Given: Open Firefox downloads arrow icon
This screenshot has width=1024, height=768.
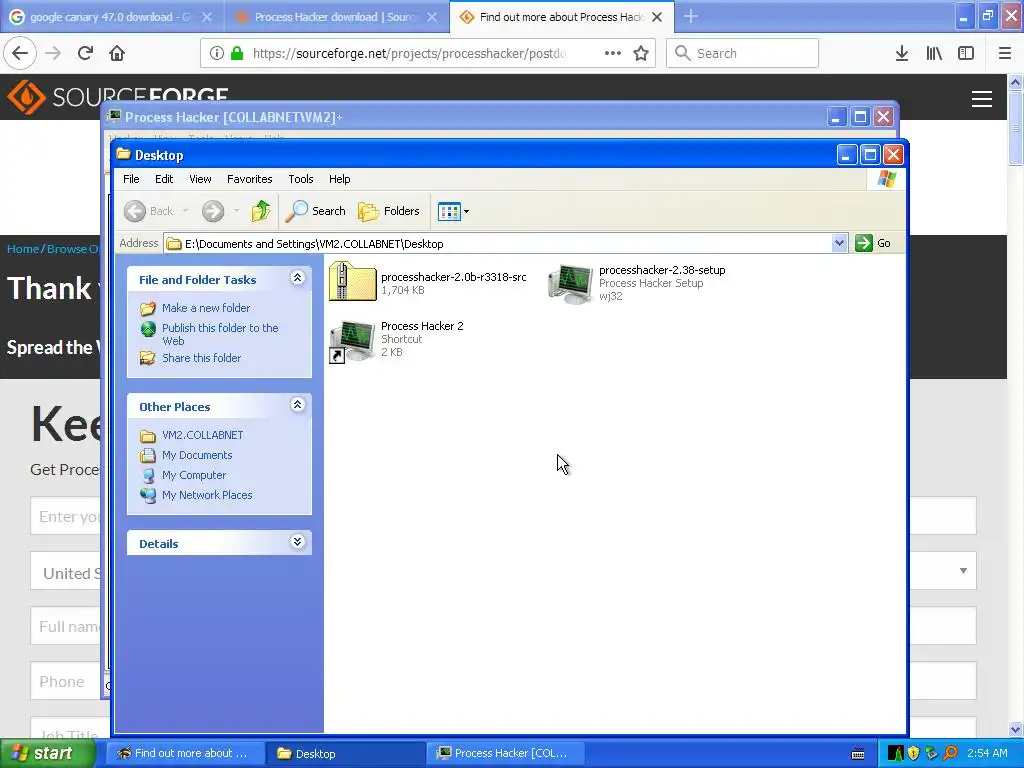Looking at the screenshot, I should (902, 53).
